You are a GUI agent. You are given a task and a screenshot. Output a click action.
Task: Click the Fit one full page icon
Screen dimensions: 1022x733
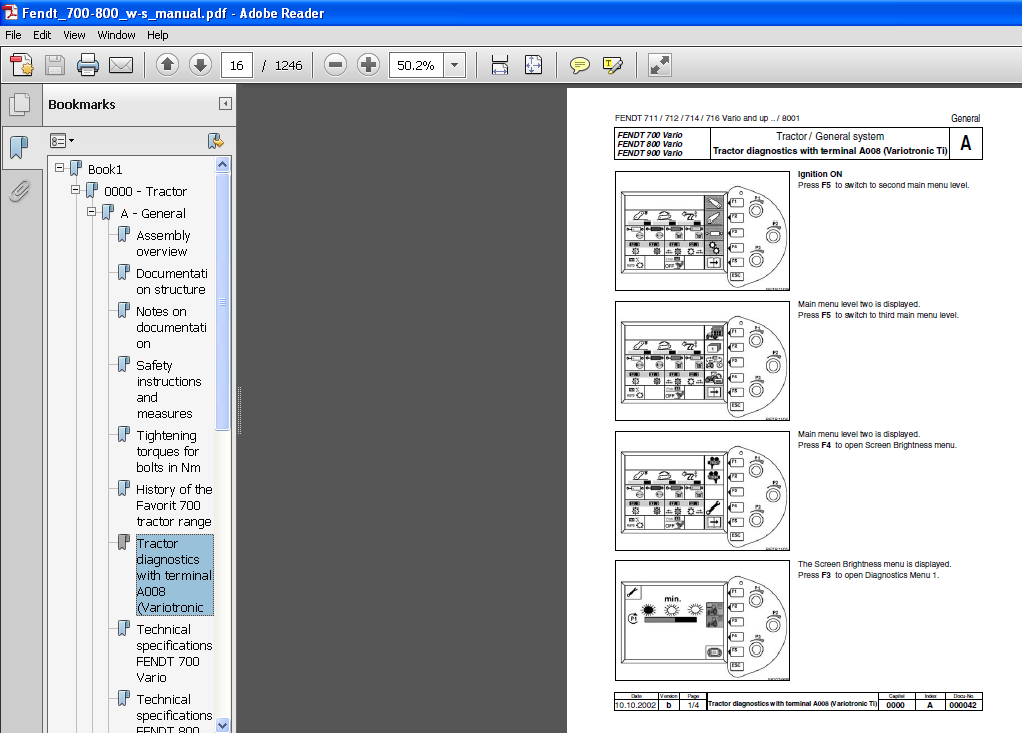point(533,65)
